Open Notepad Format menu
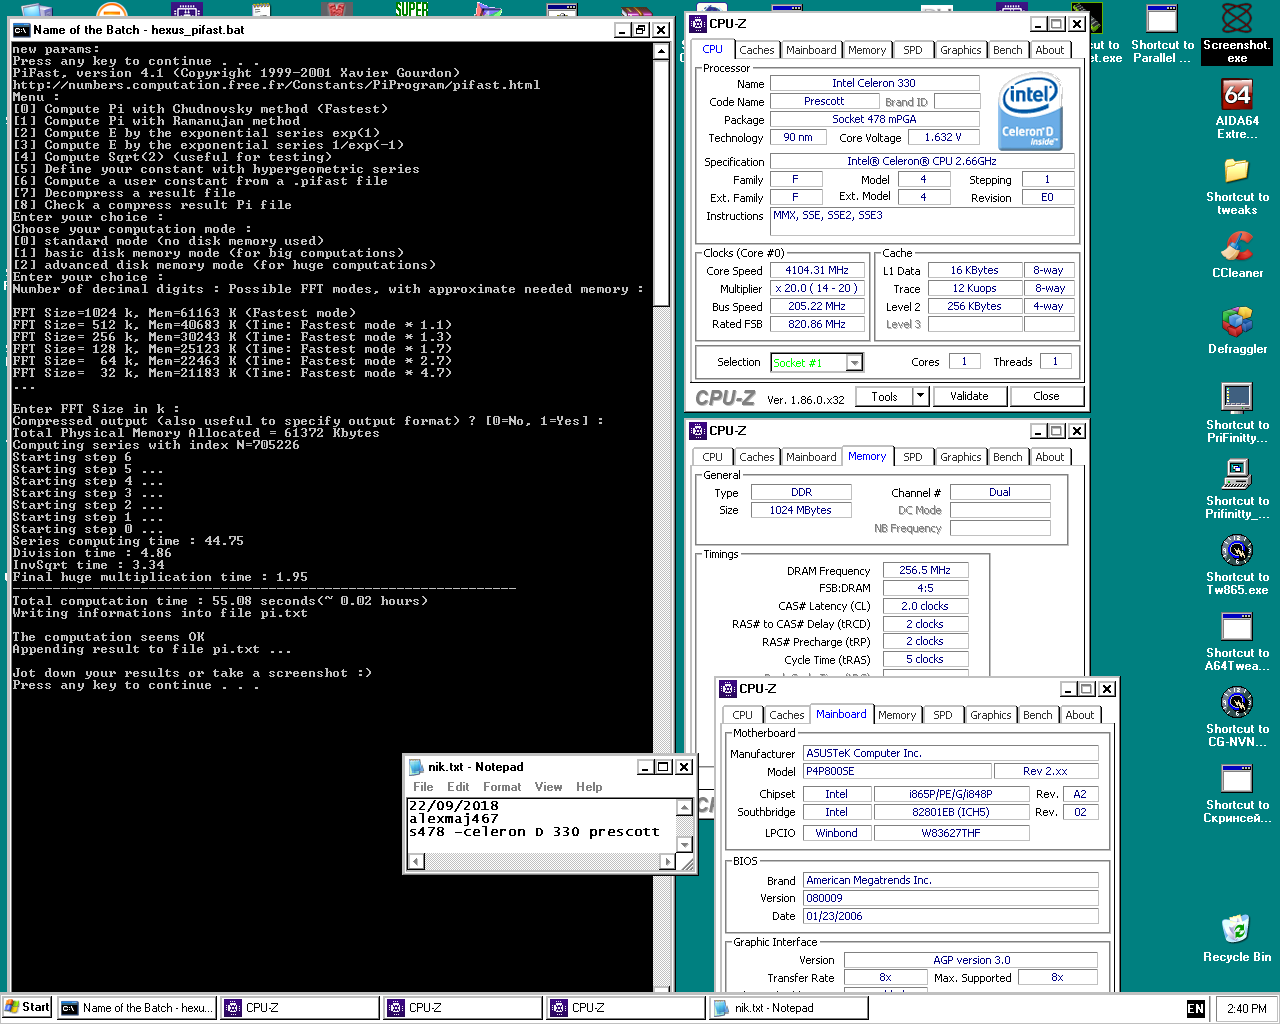 [502, 787]
